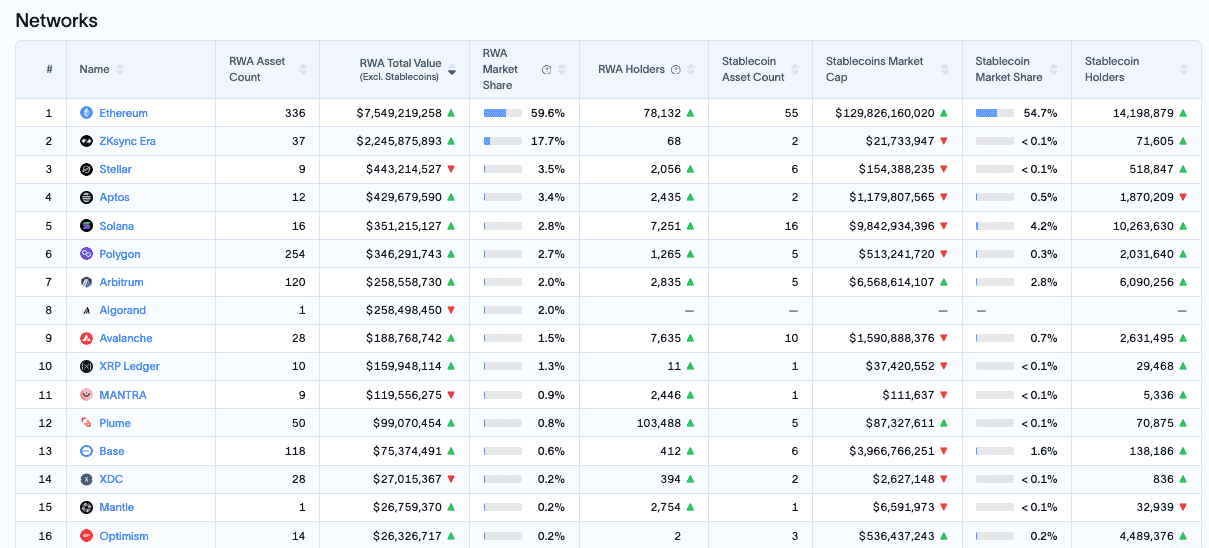Click the MANTRA logo icon
This screenshot has width=1209, height=548.
[86, 395]
